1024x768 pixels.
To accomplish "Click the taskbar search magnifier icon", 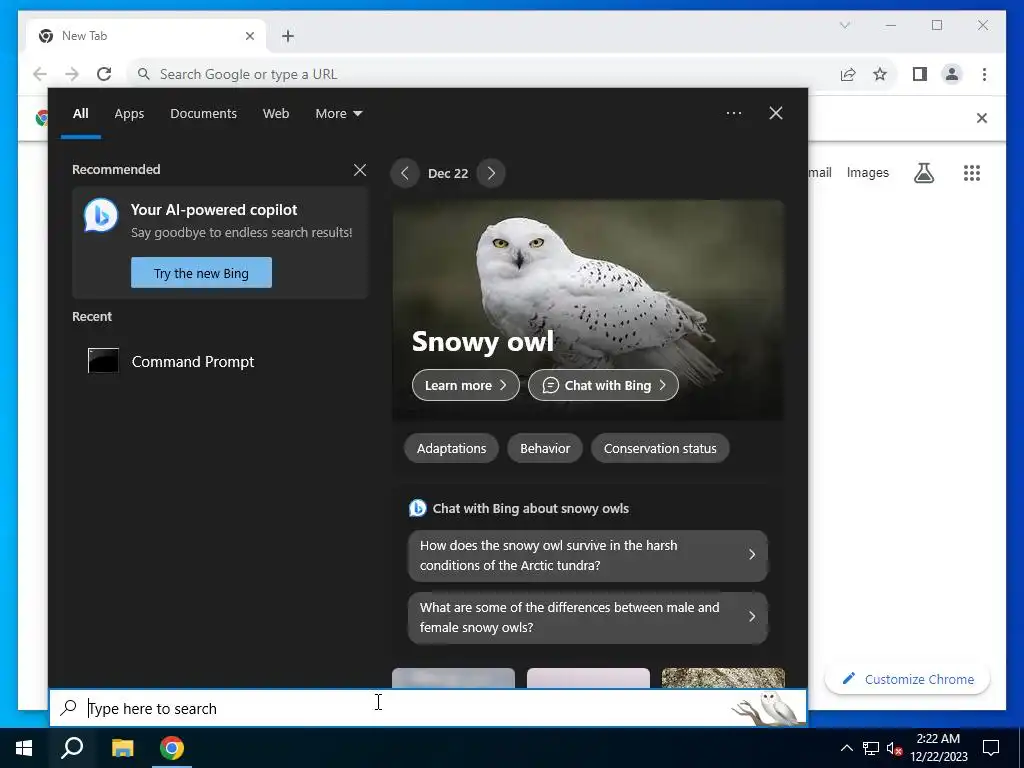I will point(72,748).
